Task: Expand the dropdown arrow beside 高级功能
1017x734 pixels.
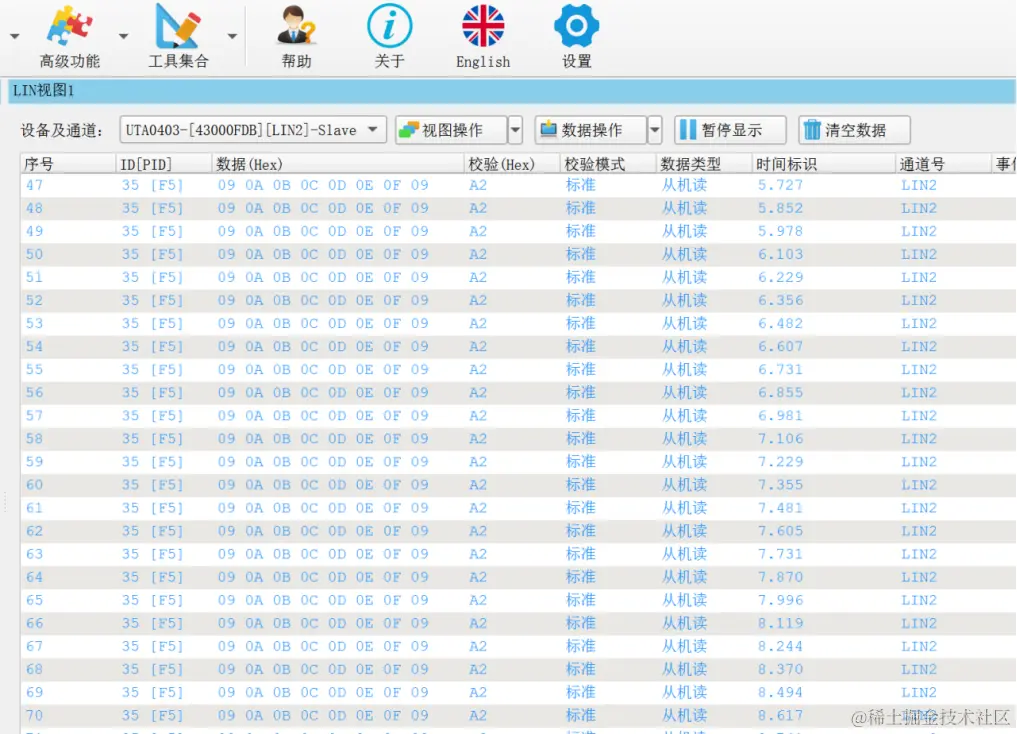Action: tap(123, 36)
